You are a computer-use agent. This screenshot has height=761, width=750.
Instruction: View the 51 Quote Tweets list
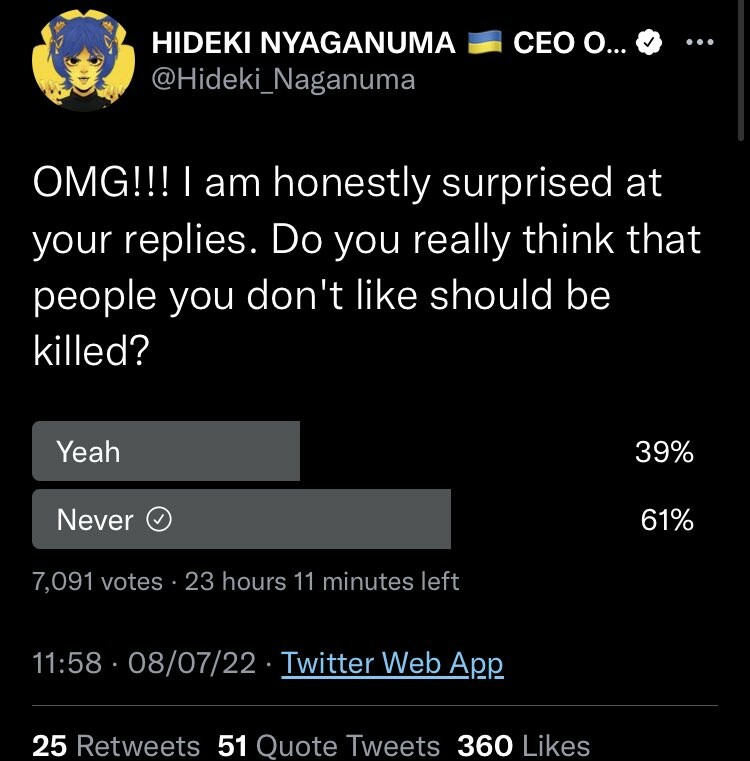(x=329, y=746)
